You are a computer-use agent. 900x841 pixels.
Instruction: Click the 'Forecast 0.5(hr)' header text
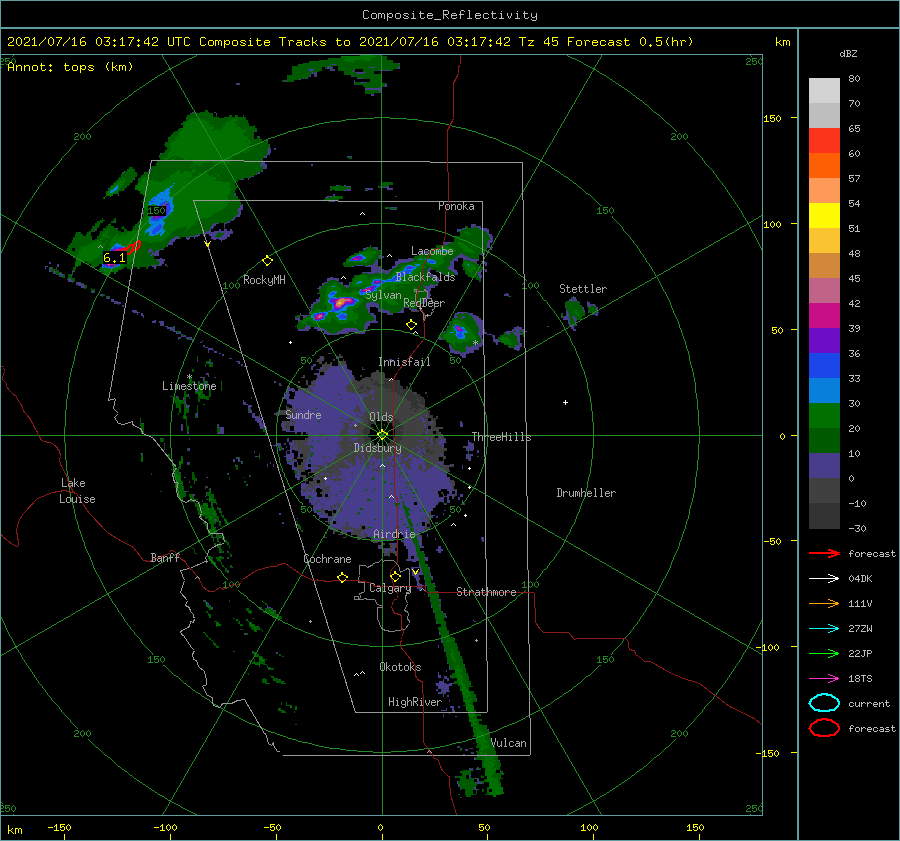point(630,42)
